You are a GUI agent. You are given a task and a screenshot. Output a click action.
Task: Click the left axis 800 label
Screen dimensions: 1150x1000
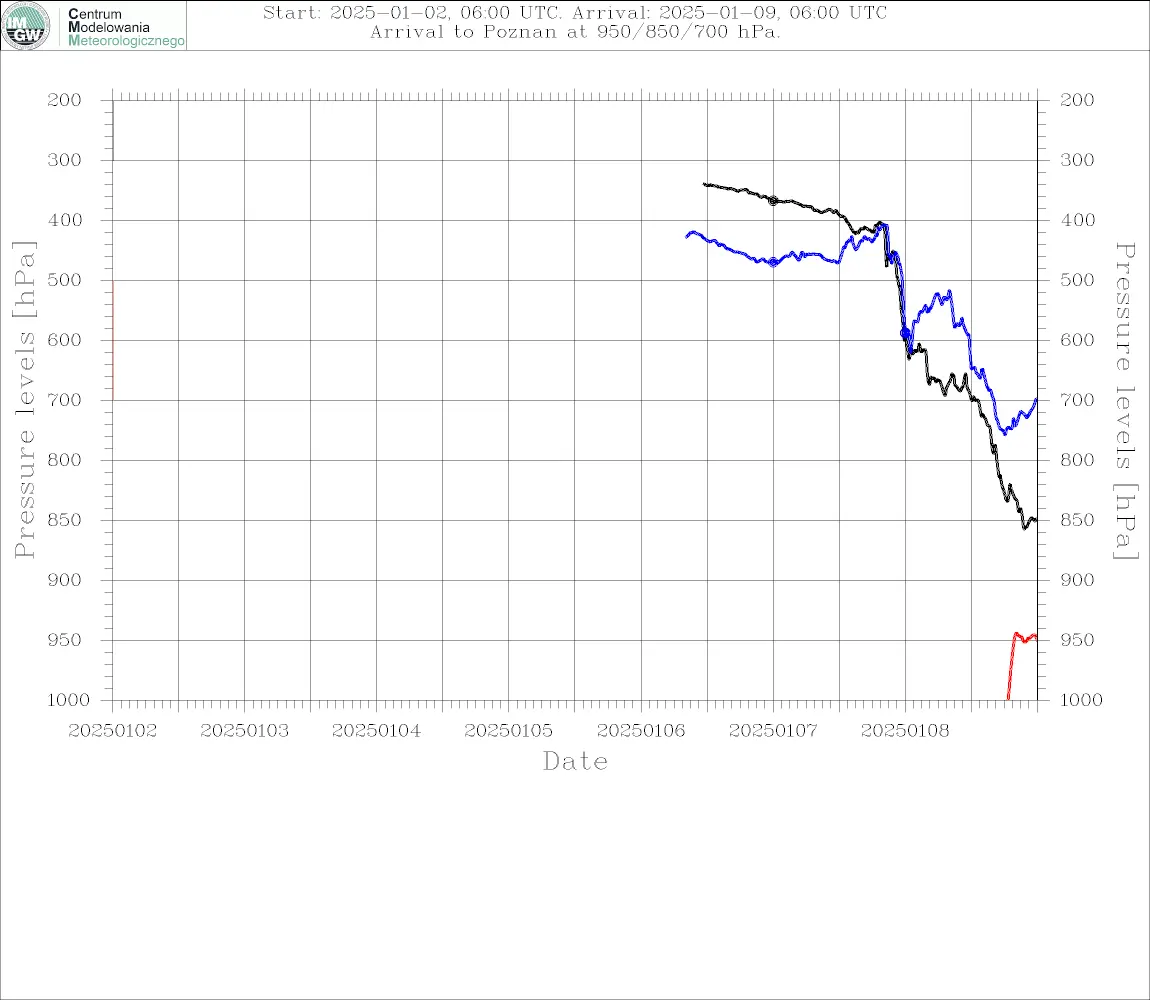coord(65,460)
